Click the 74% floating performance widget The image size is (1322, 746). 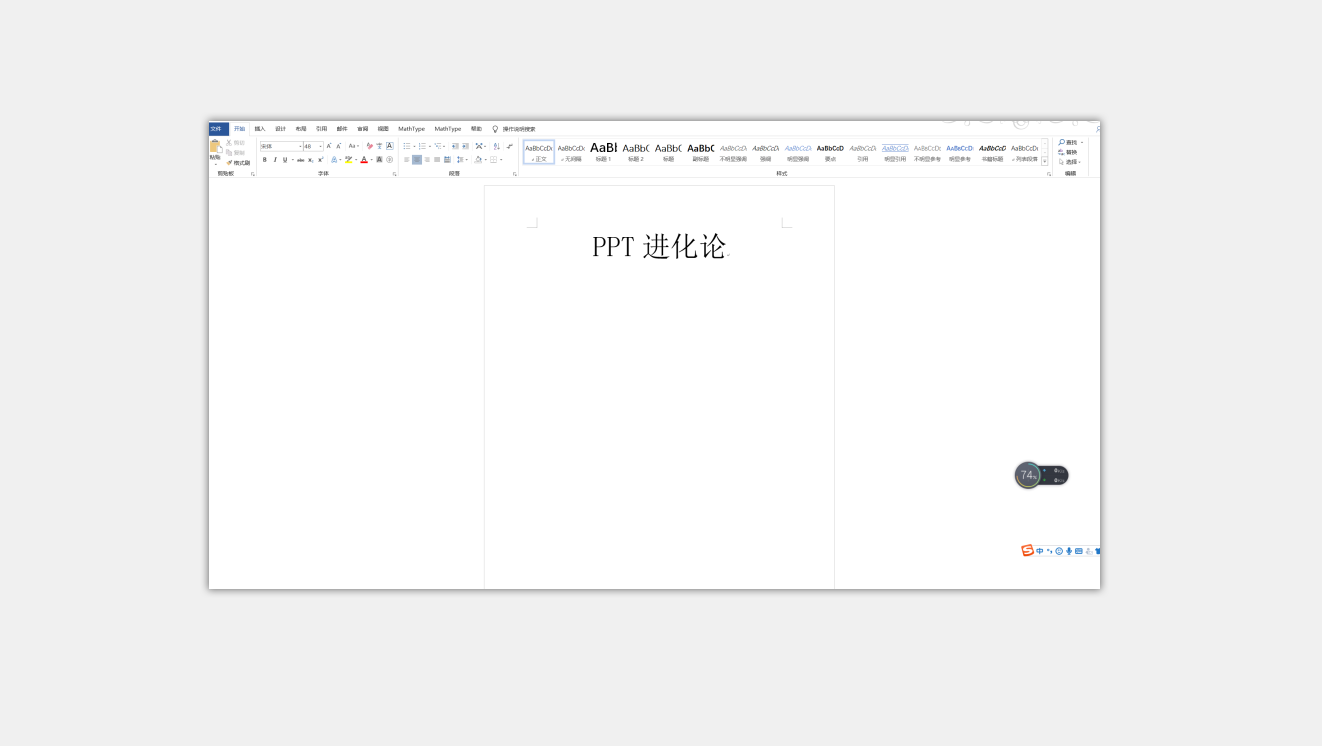[1042, 475]
